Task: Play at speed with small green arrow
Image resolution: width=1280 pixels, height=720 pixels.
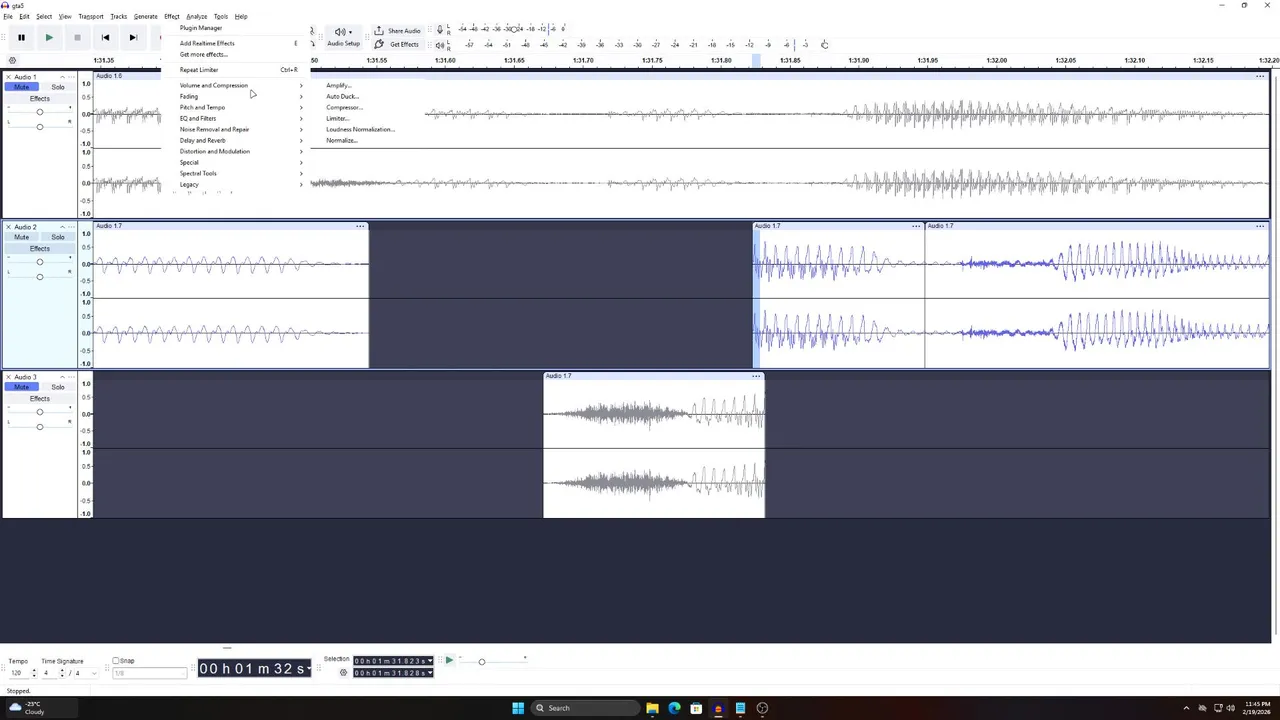Action: [449, 660]
